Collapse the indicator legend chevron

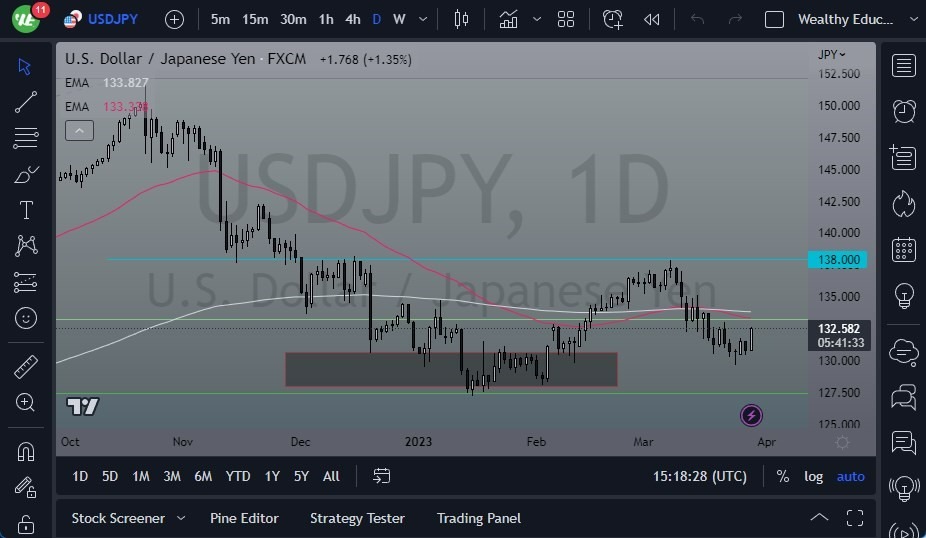[x=79, y=131]
